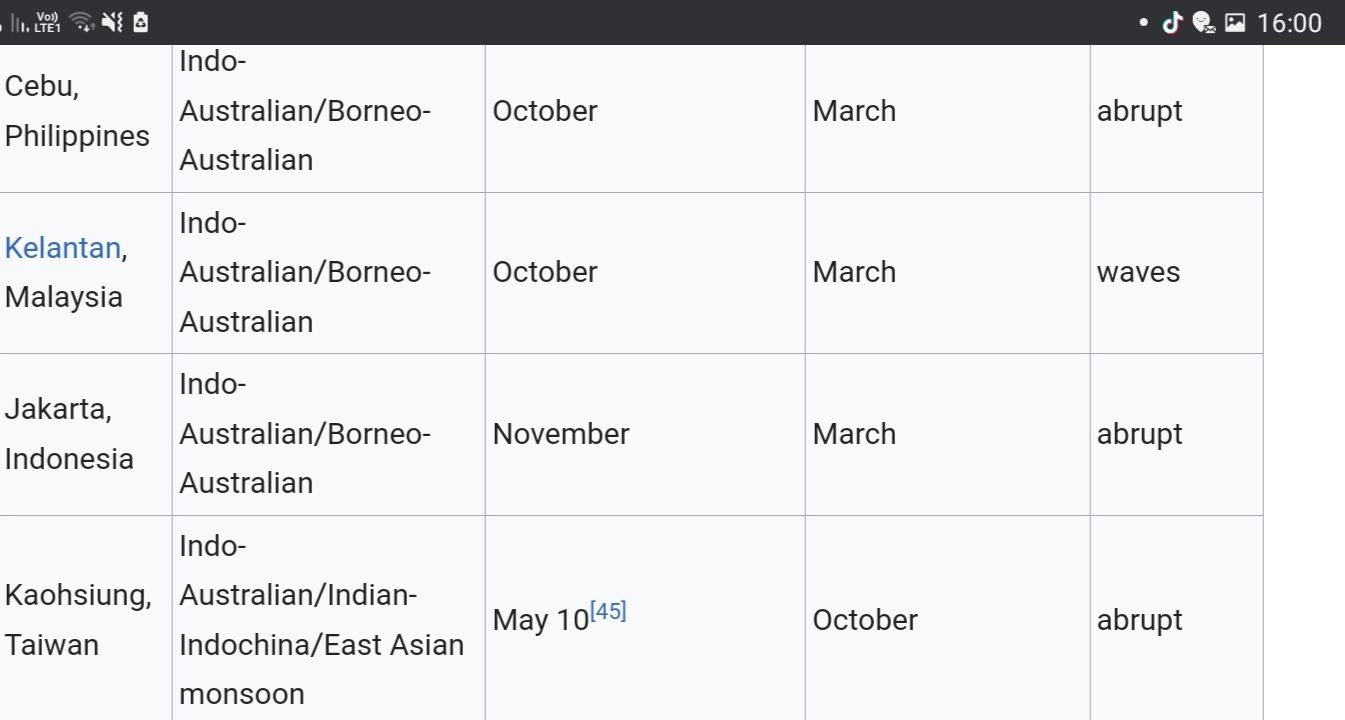The height and width of the screenshot is (720, 1345).
Task: Tap the May 10 date text
Action: pyautogui.click(x=540, y=620)
